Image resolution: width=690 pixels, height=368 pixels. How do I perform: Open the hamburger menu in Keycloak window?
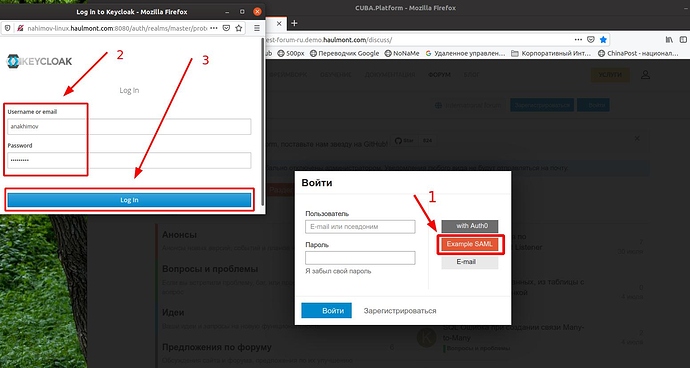tap(257, 28)
